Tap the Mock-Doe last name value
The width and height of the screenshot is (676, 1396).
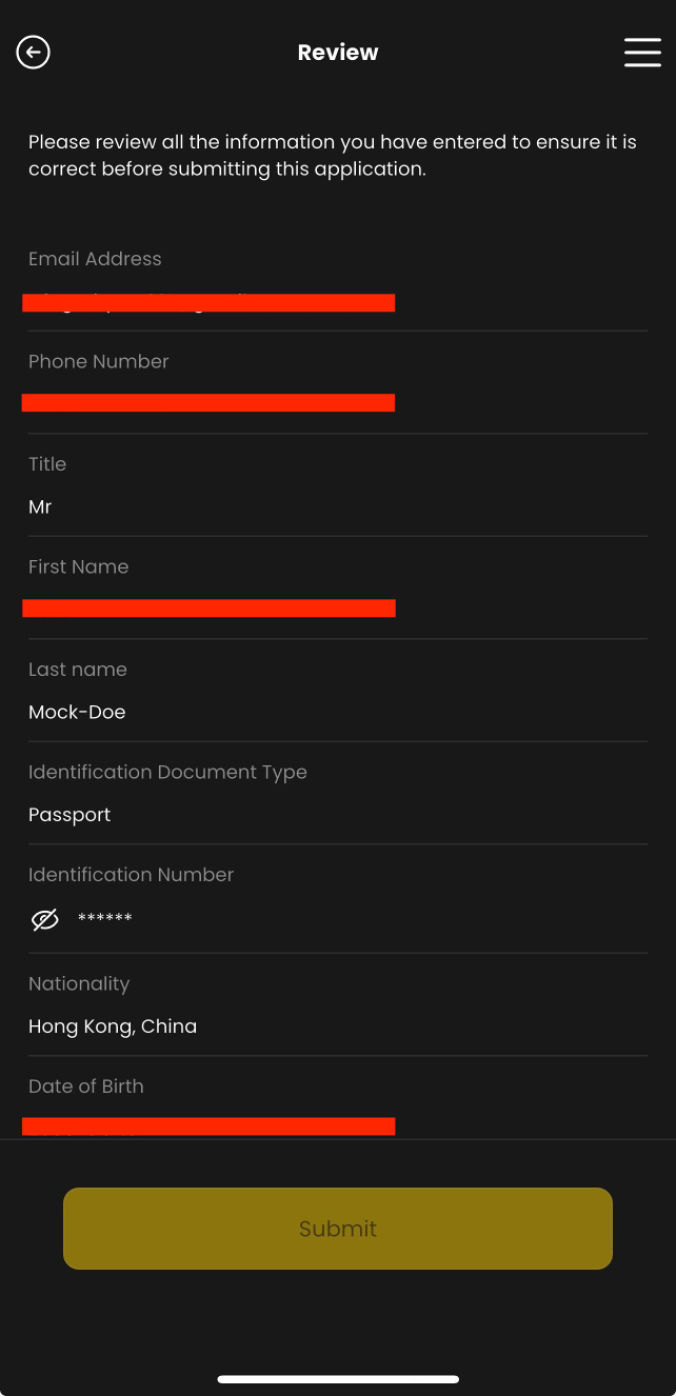click(77, 712)
